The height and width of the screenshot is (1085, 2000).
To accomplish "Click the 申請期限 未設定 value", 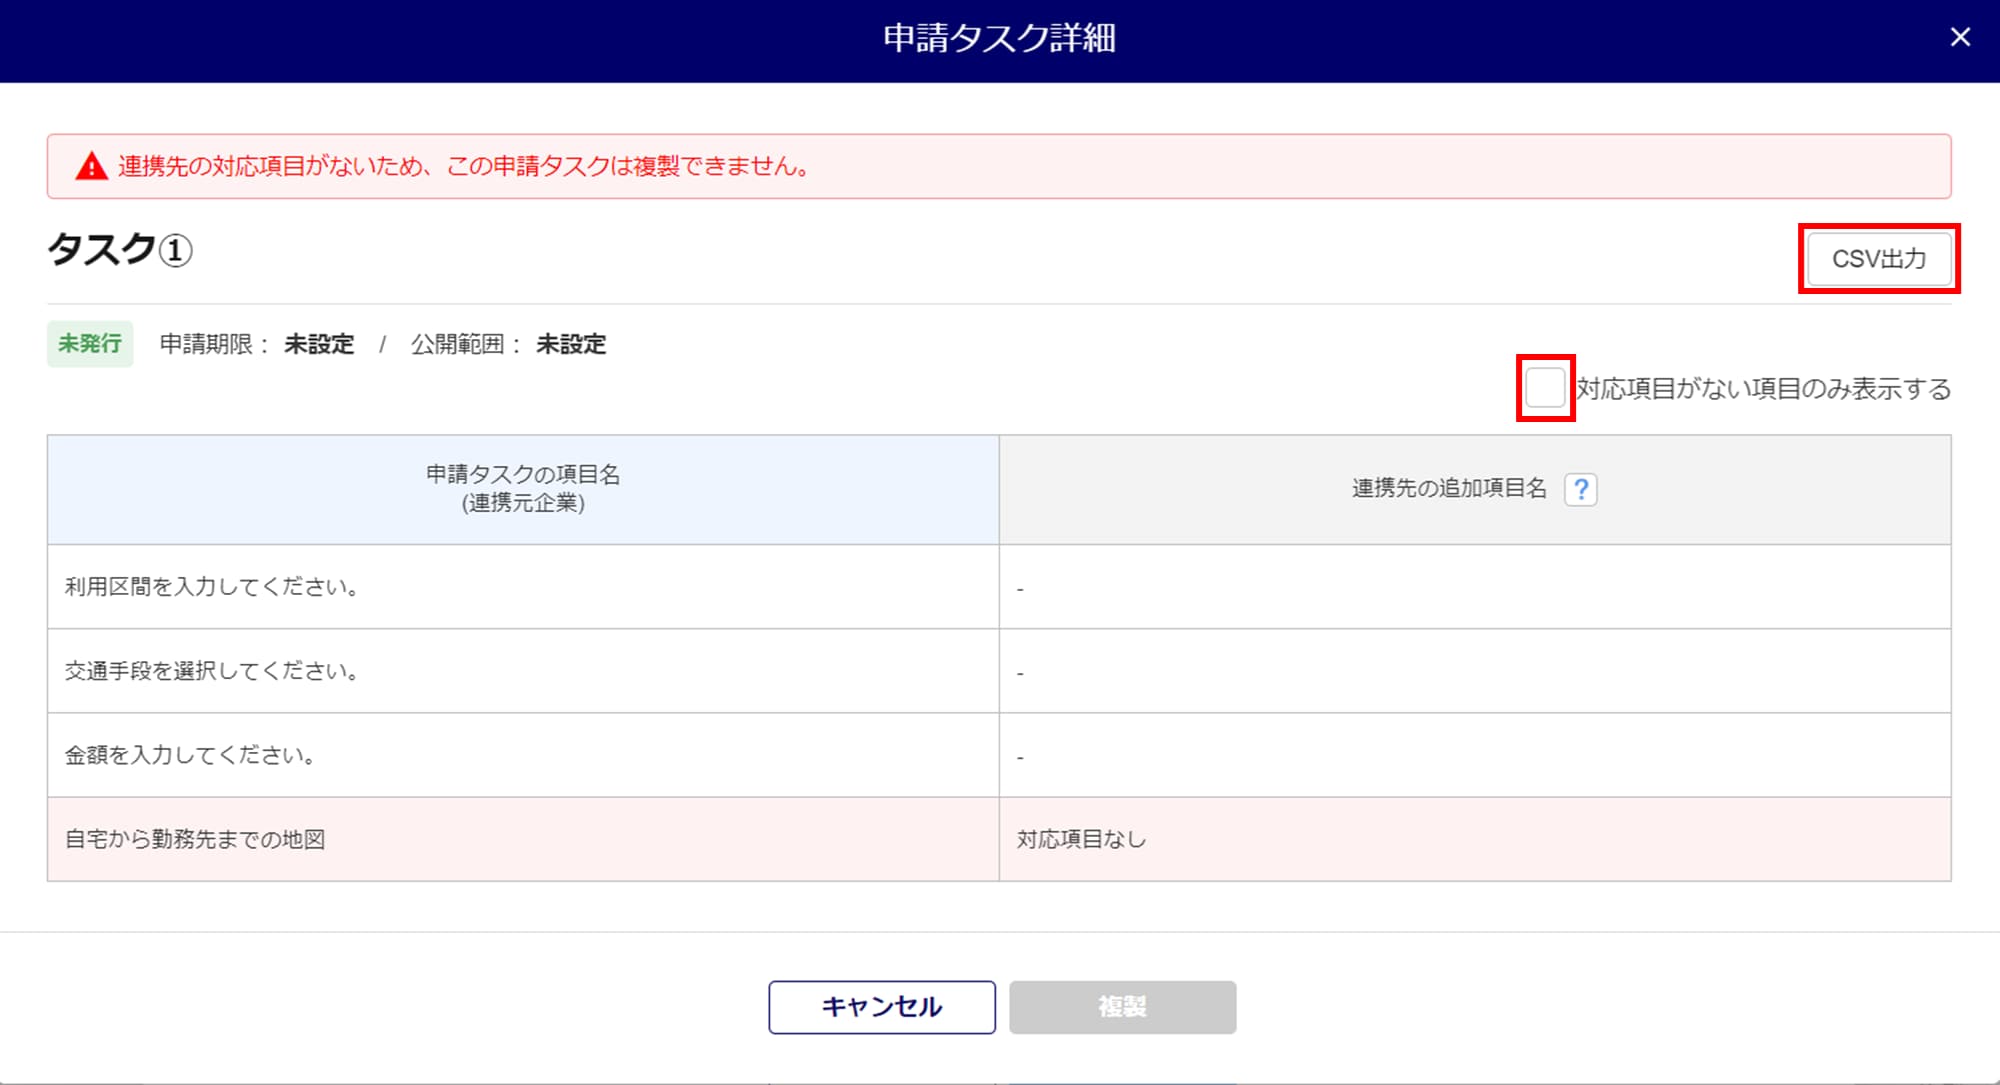I will coord(319,344).
